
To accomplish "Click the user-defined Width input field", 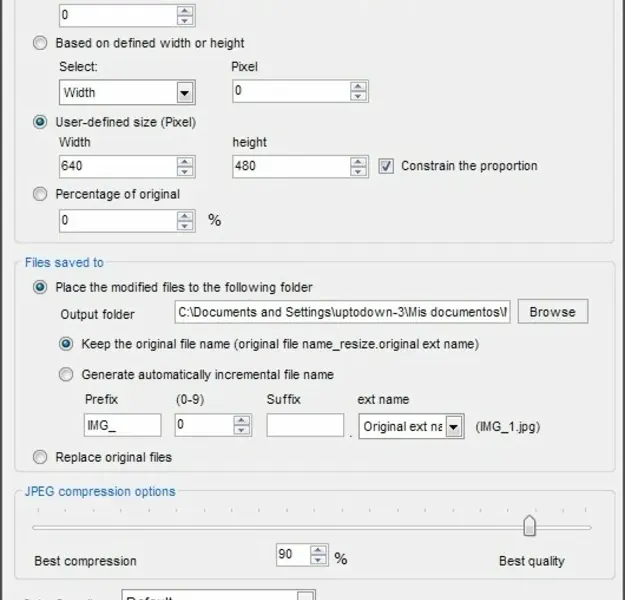I will [118, 166].
